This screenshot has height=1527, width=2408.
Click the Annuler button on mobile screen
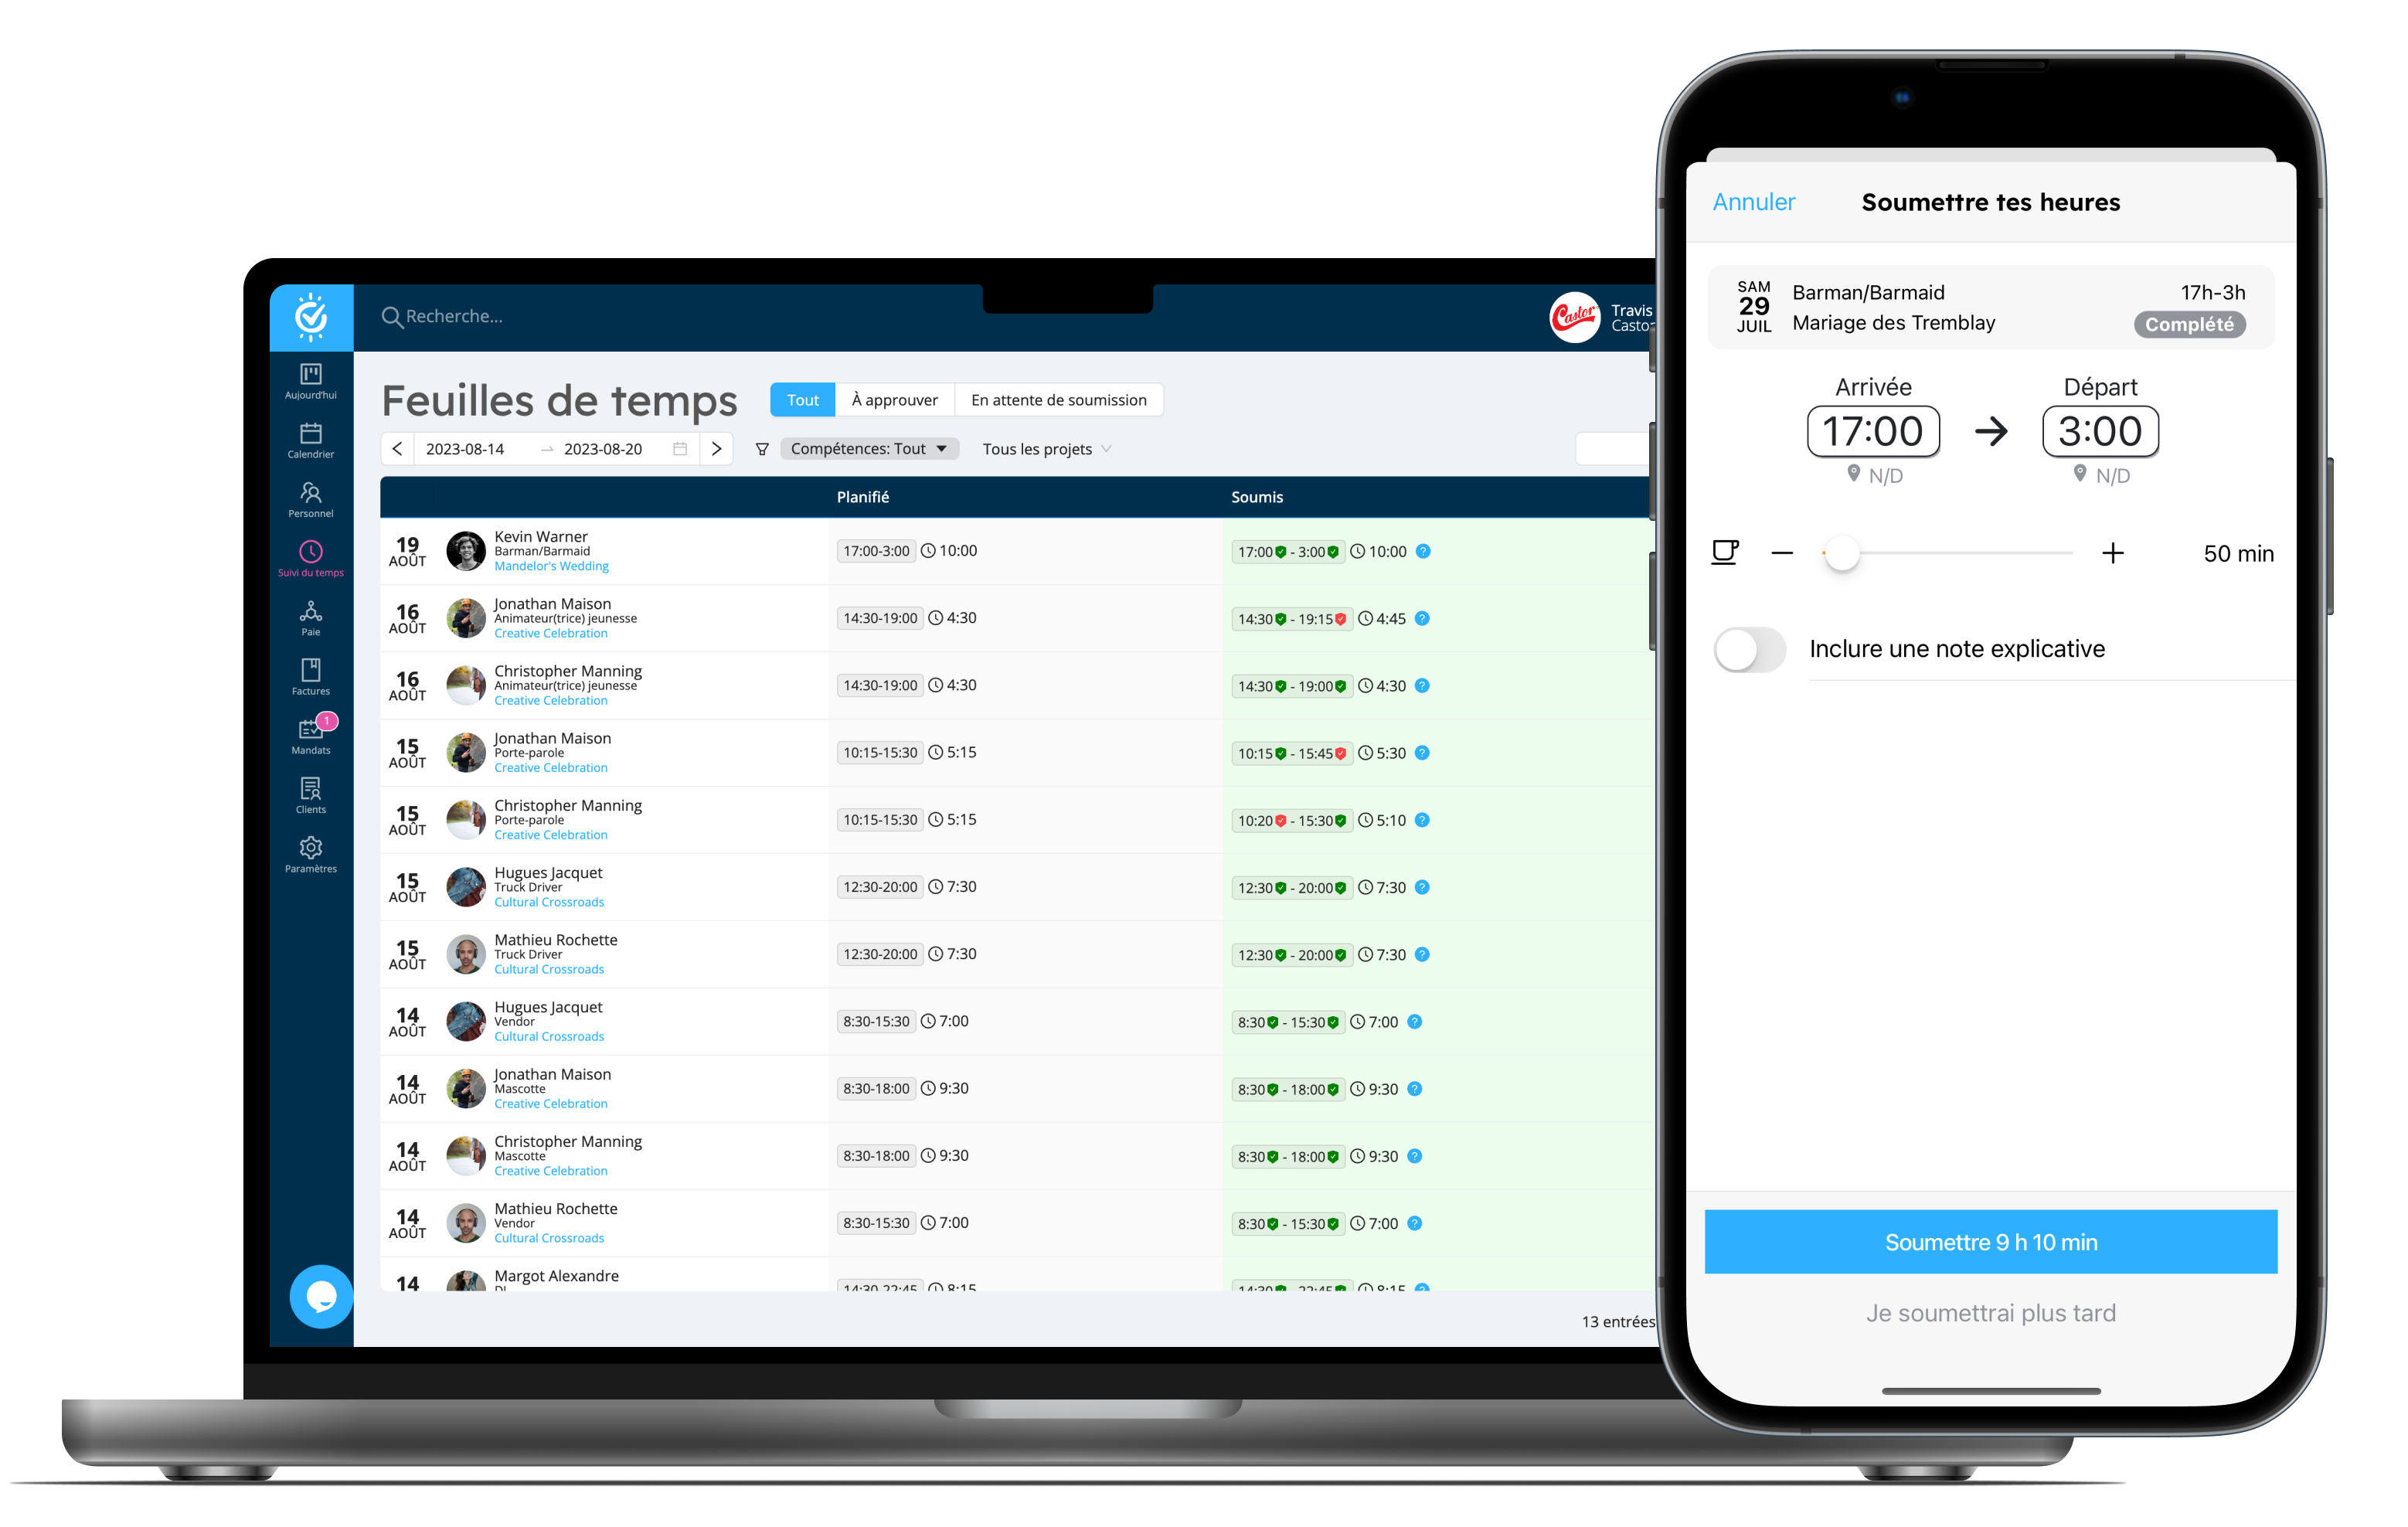tap(1755, 202)
